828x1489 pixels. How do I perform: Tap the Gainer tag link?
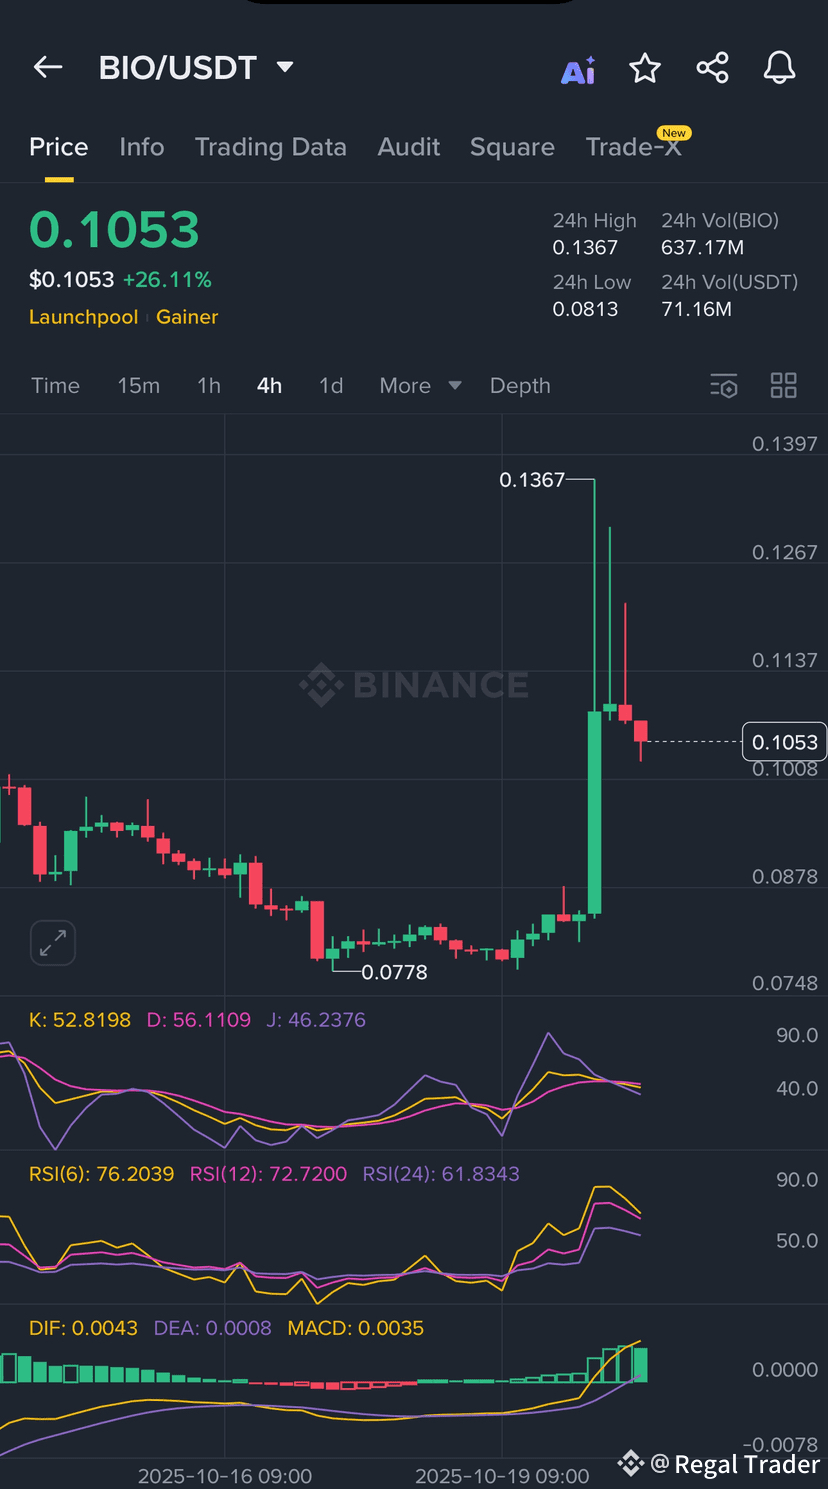[187, 317]
